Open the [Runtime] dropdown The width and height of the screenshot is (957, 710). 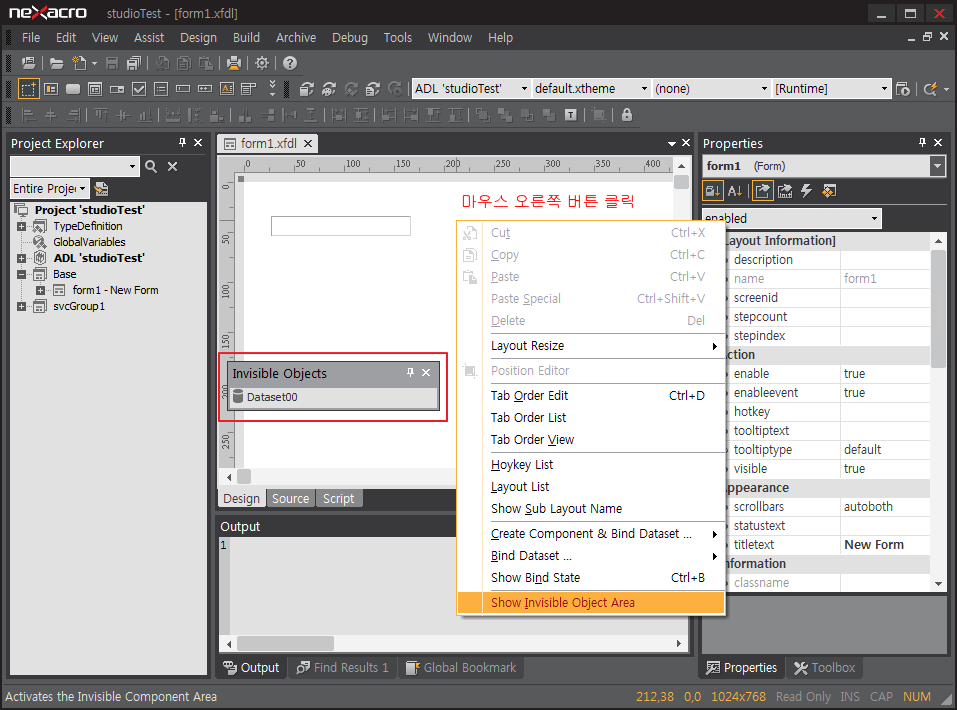click(884, 89)
